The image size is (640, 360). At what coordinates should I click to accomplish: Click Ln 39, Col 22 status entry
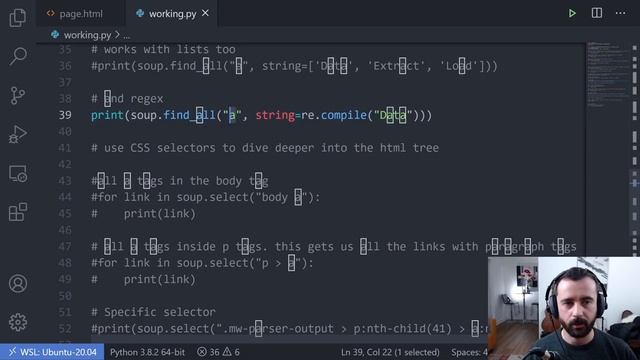[x=390, y=352]
